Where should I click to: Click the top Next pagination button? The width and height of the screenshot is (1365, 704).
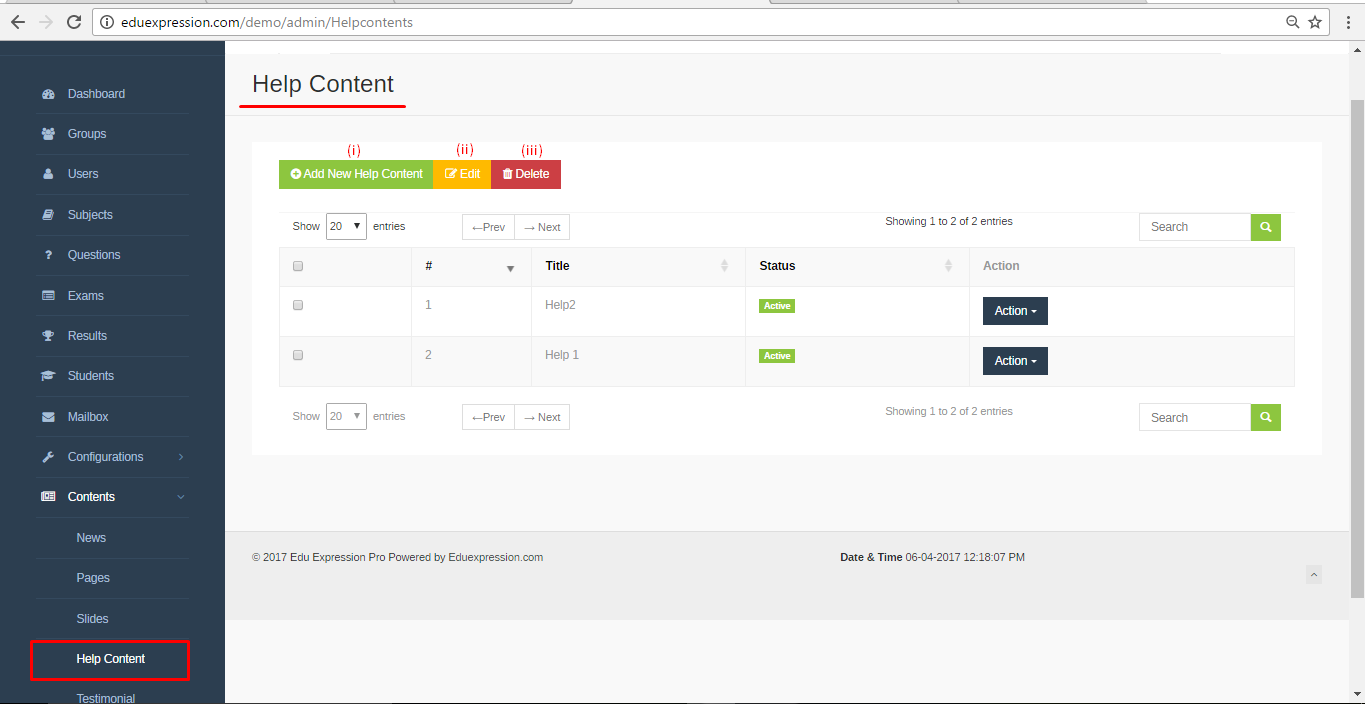point(542,227)
